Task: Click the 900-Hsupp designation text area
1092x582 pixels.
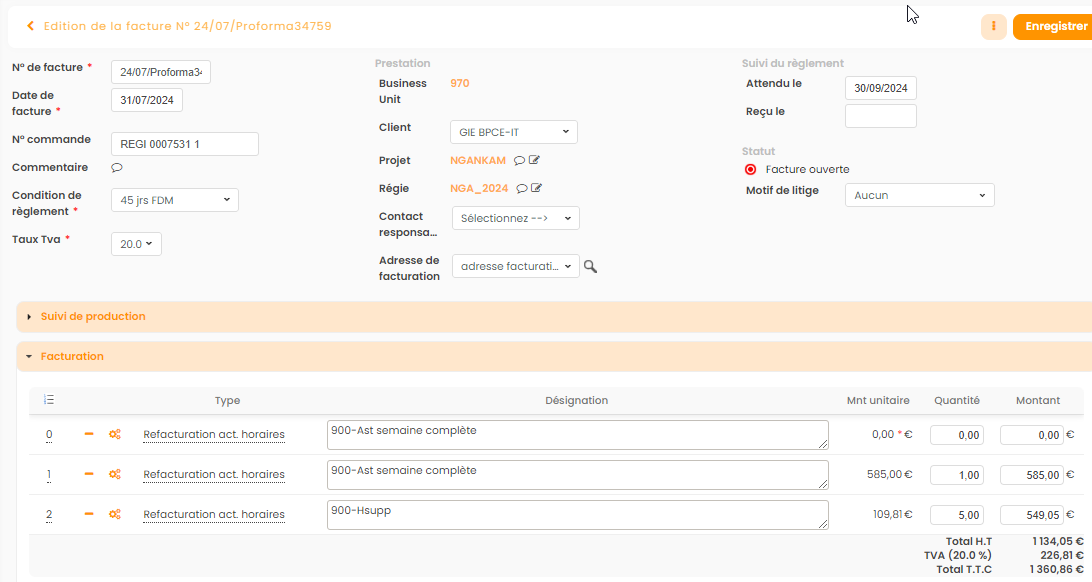Action: click(577, 514)
